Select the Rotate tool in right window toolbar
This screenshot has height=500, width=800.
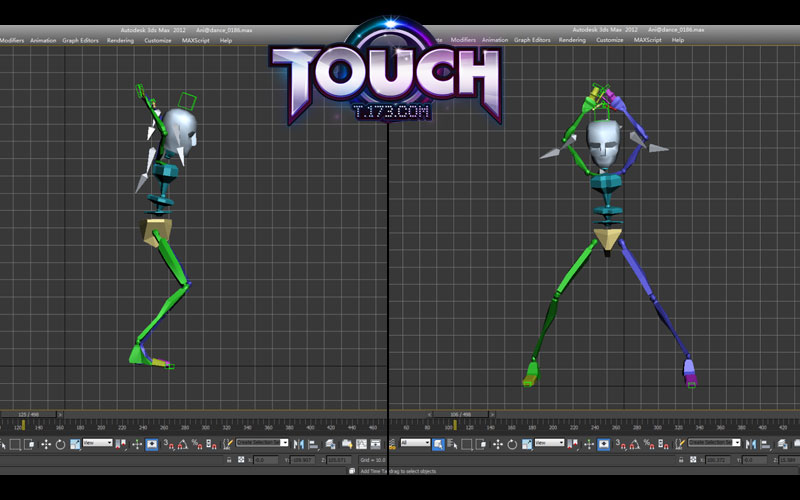coord(512,444)
